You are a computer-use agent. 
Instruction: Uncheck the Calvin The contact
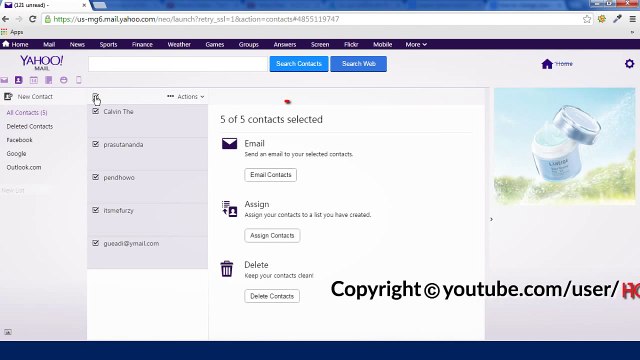(x=96, y=111)
